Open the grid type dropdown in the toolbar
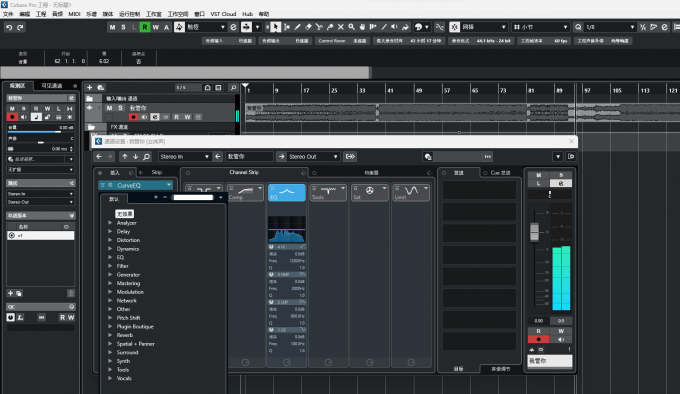Viewport: 680px width, 394px height. click(540, 27)
